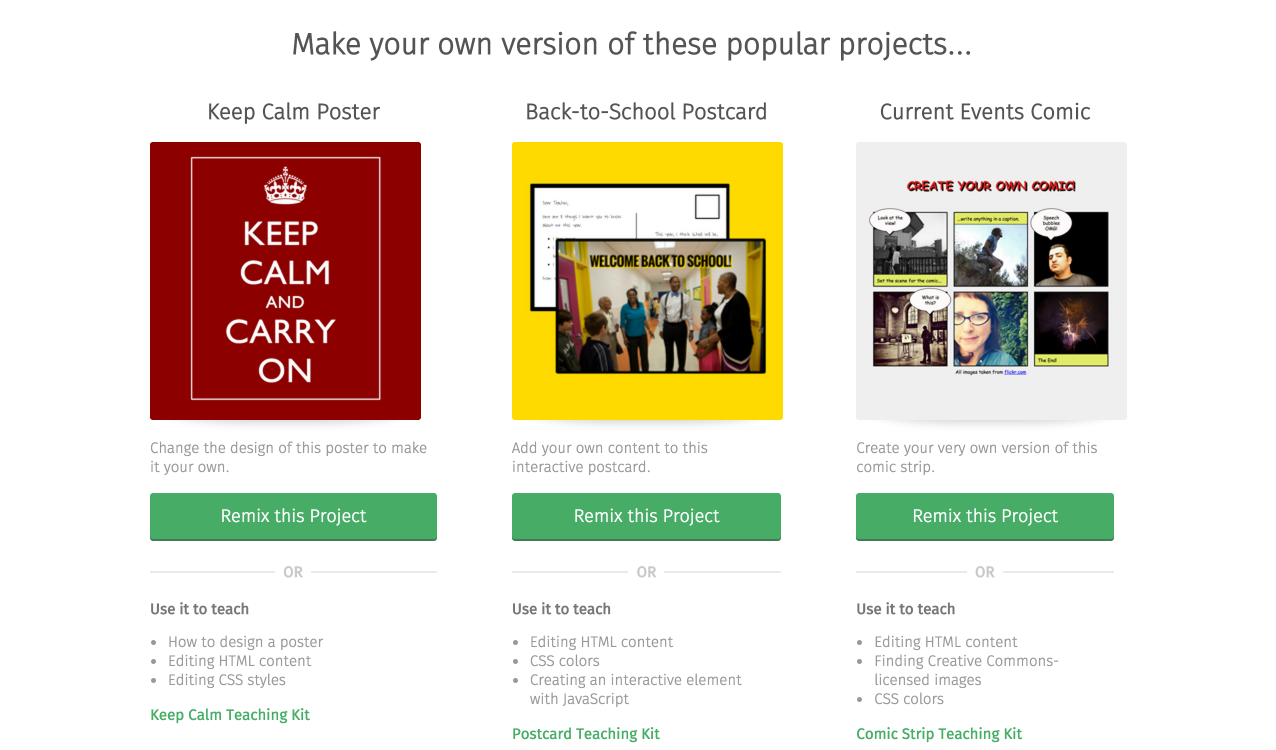This screenshot has height=750, width=1276.
Task: Open the Keep Calm Teaching Kit link
Action: coord(230,715)
